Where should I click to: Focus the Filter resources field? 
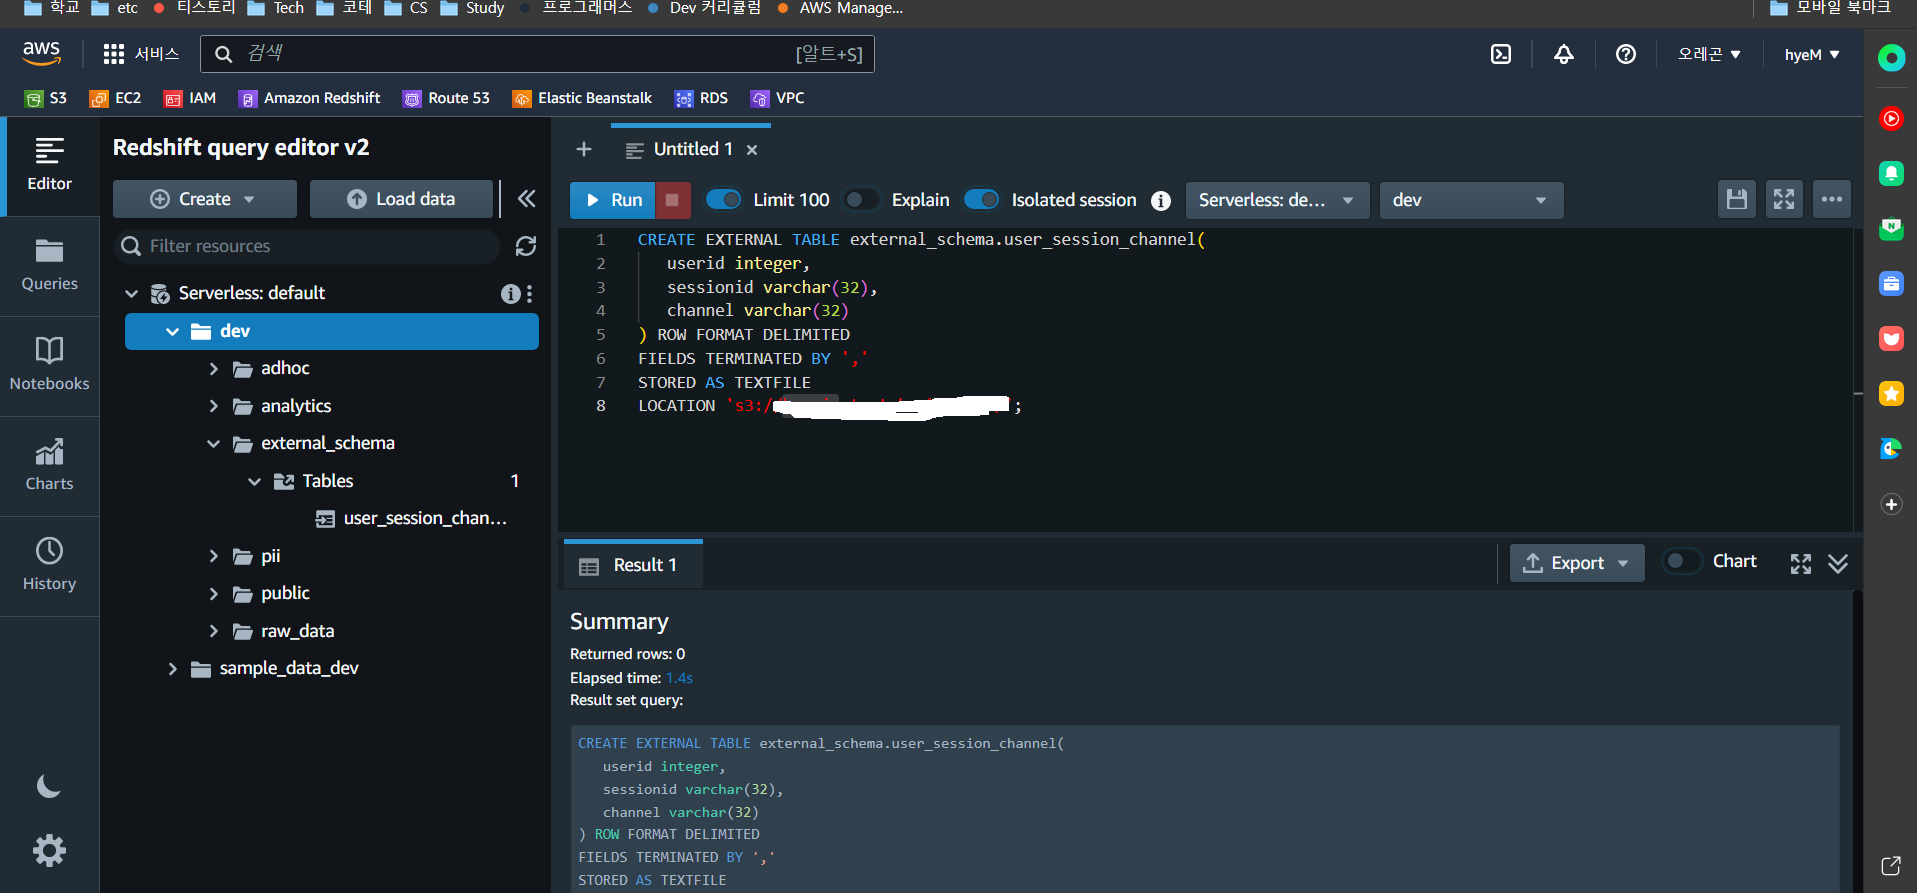(x=307, y=246)
